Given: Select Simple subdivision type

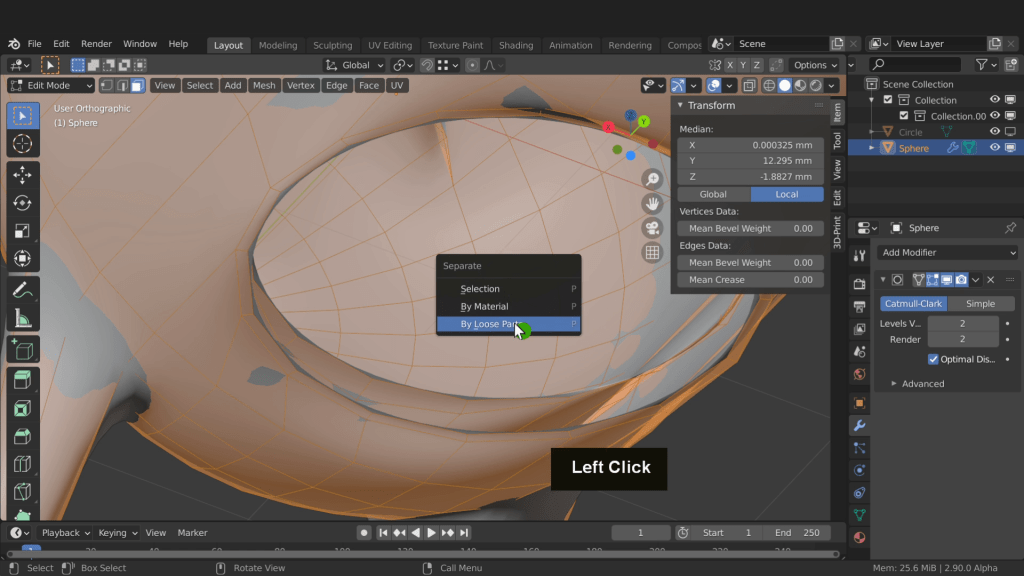Looking at the screenshot, I should point(980,304).
